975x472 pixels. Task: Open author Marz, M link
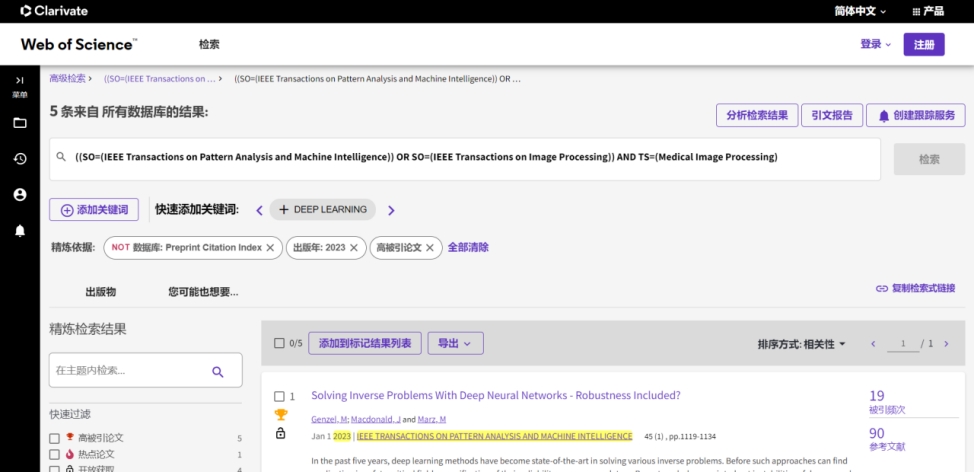tap(432, 419)
